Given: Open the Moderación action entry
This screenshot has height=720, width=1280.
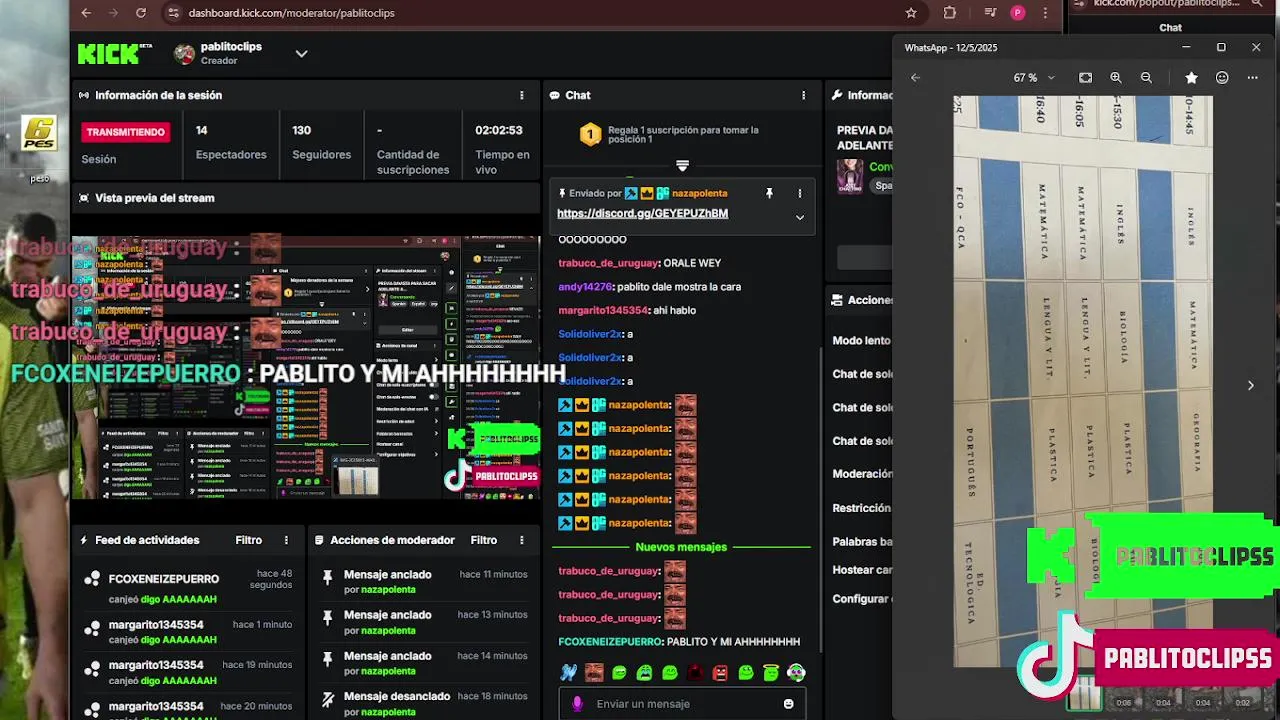Looking at the screenshot, I should coord(862,474).
